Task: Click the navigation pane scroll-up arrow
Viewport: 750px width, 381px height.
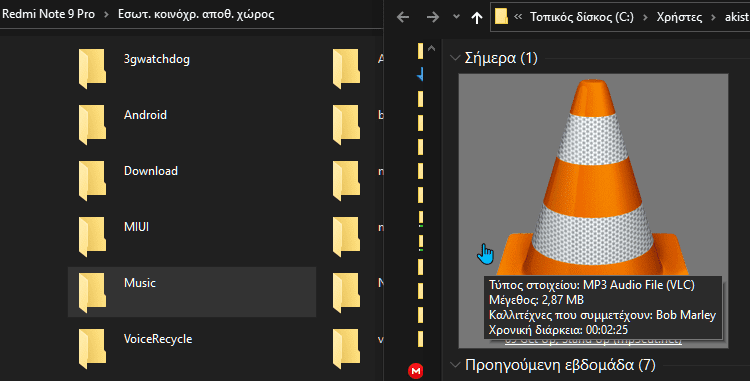Action: click(431, 48)
